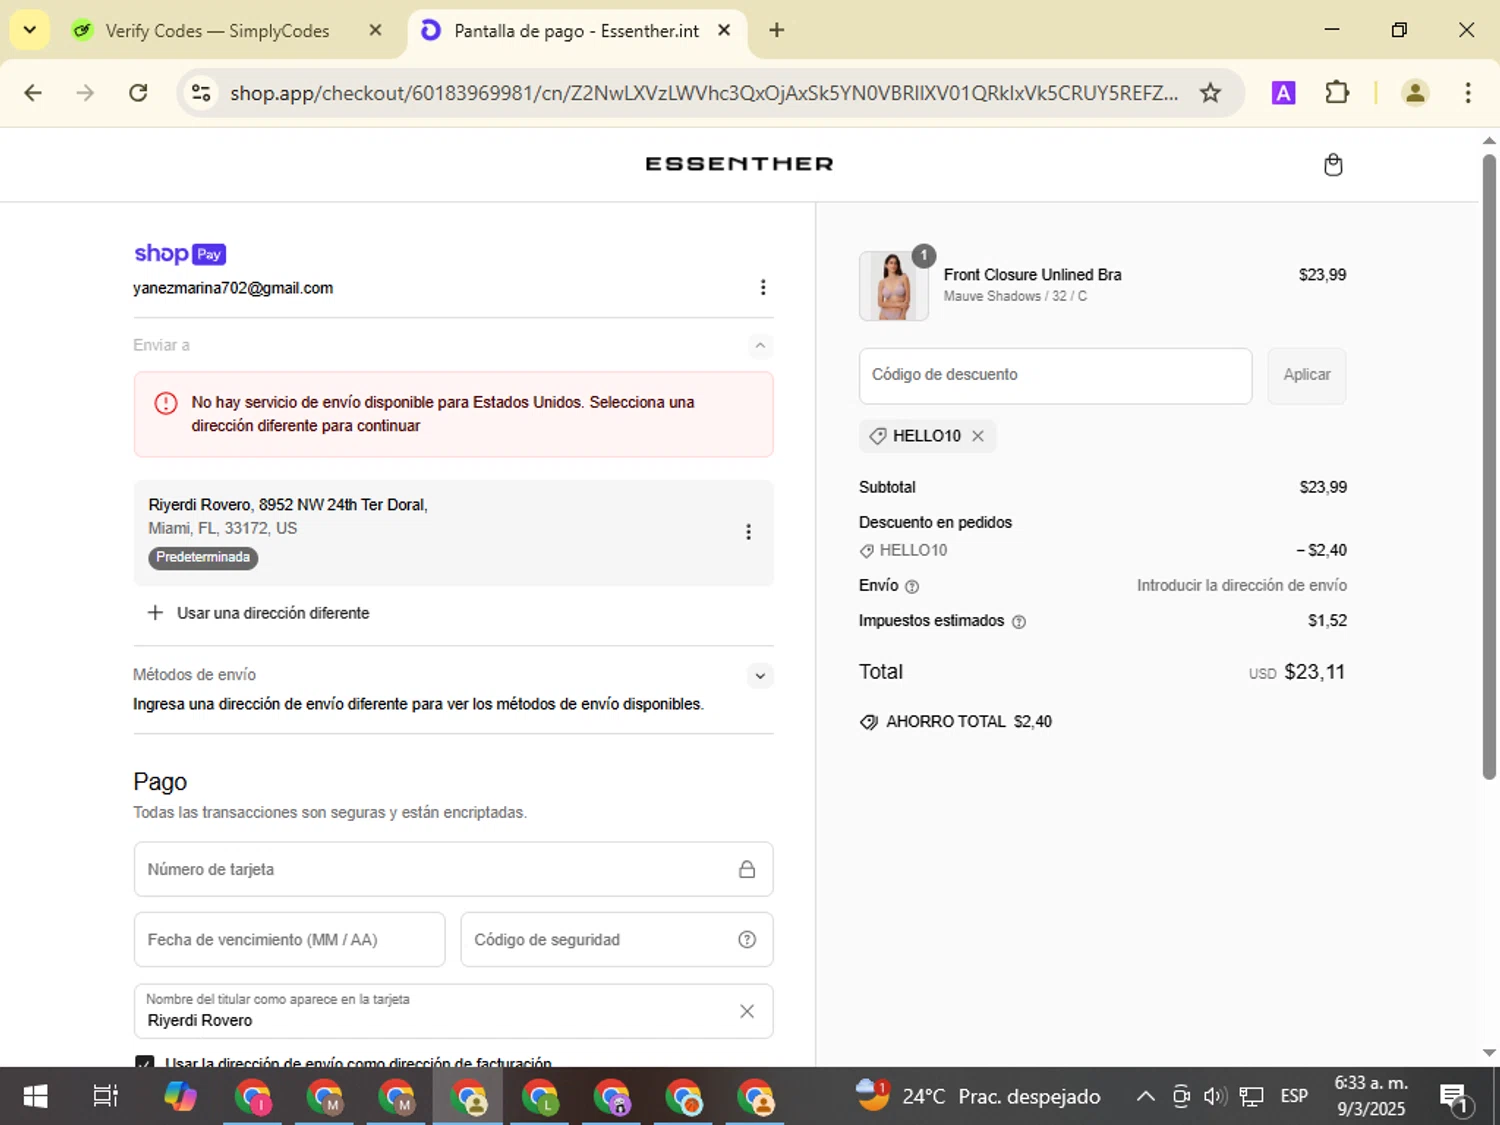The image size is (1500, 1125).
Task: Open the purple A extension icon
Action: pyautogui.click(x=1283, y=93)
